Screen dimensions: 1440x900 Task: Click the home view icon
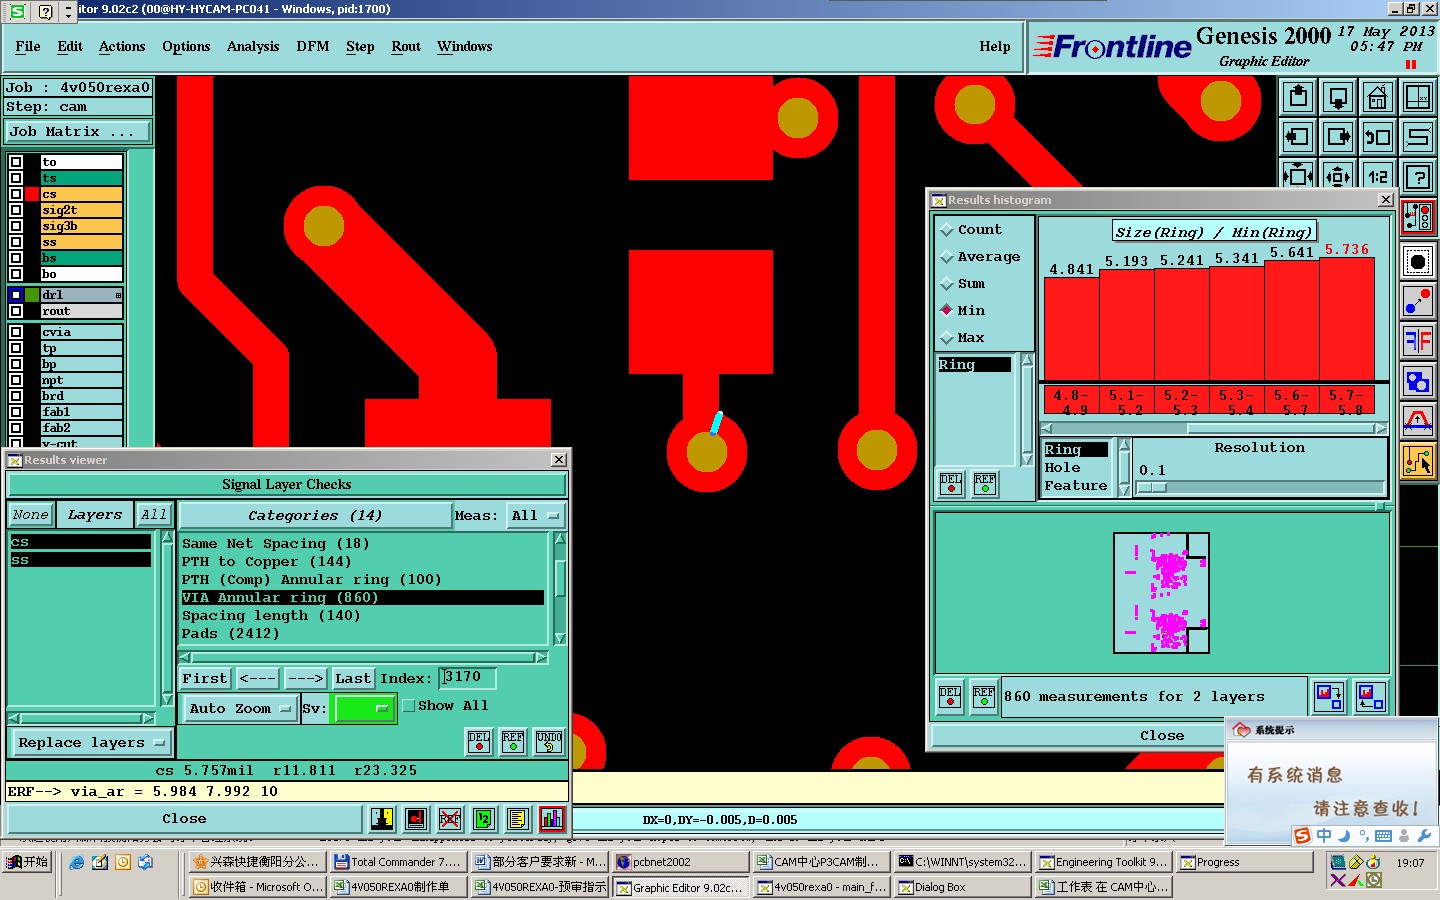tap(1378, 97)
